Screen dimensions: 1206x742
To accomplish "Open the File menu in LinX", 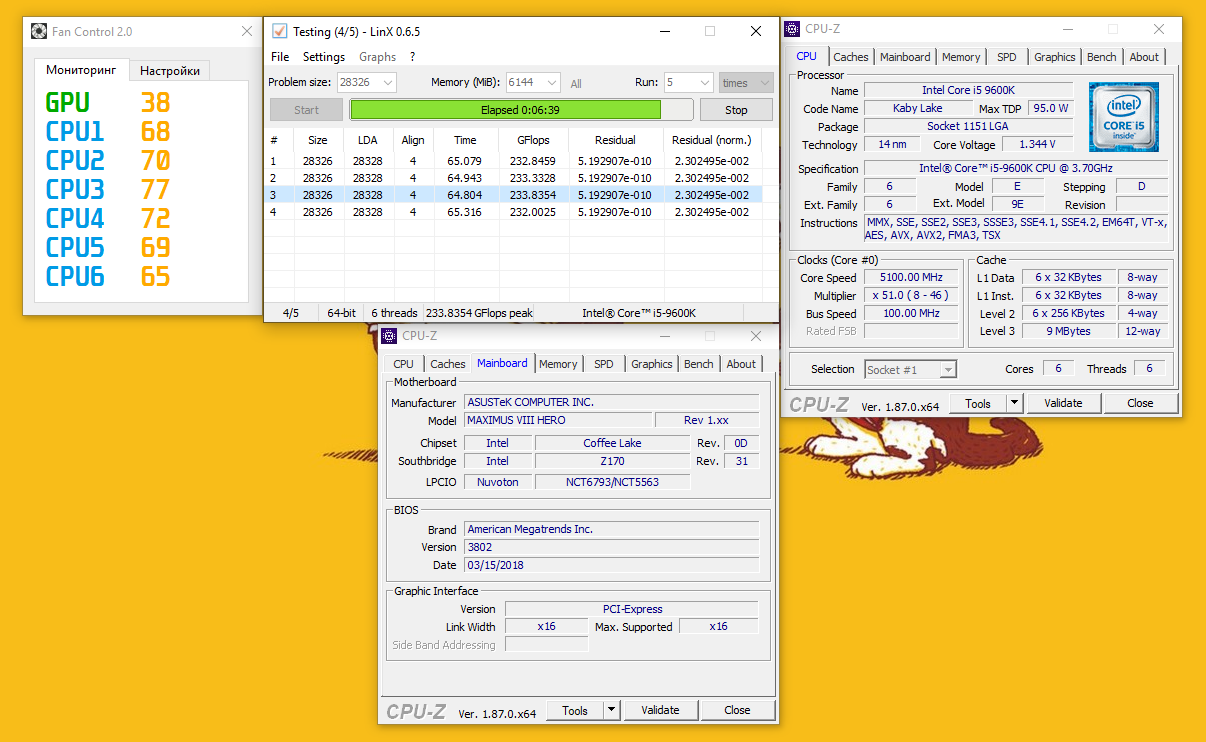I will (280, 57).
